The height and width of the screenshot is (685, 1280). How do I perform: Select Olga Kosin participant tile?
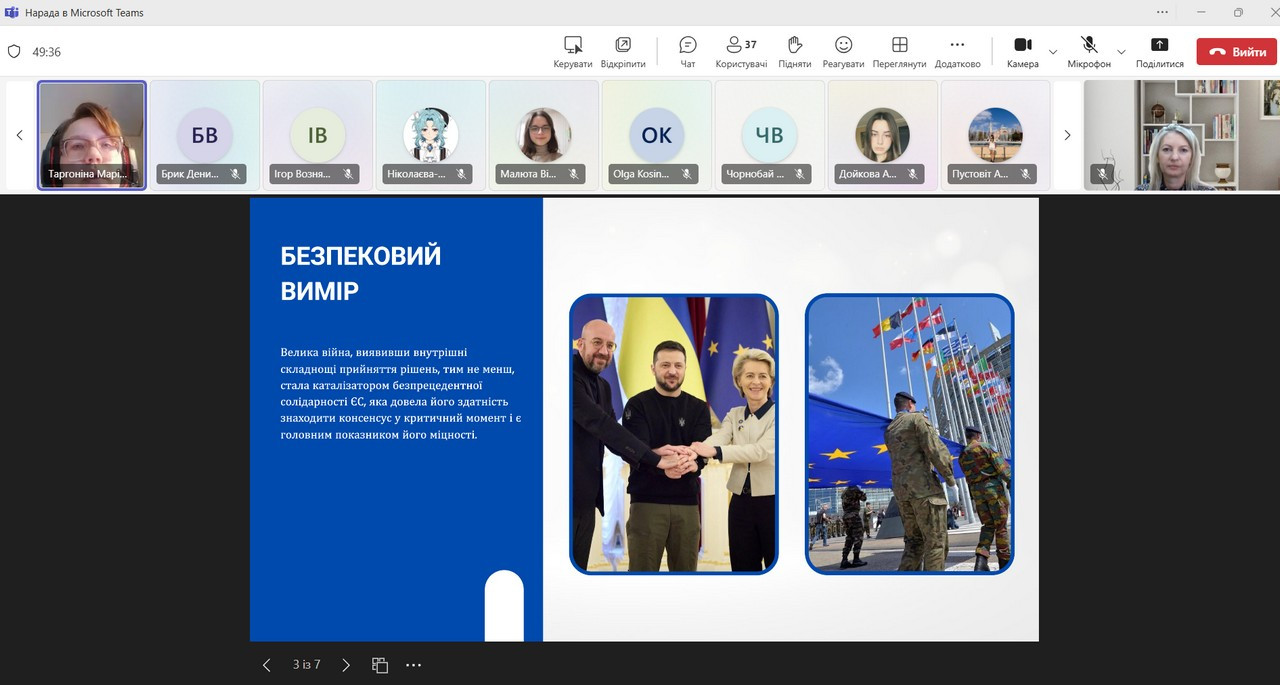(x=656, y=135)
